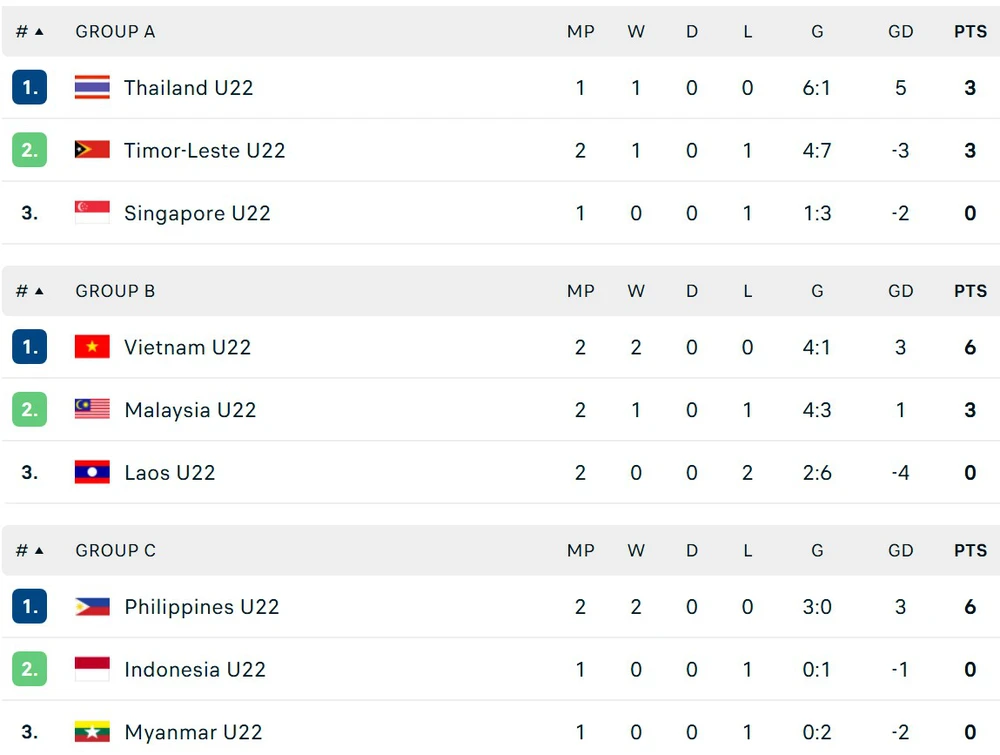Viewport: 1000px width, 755px height.
Task: Click the Thailand flag icon
Action: coord(92,88)
